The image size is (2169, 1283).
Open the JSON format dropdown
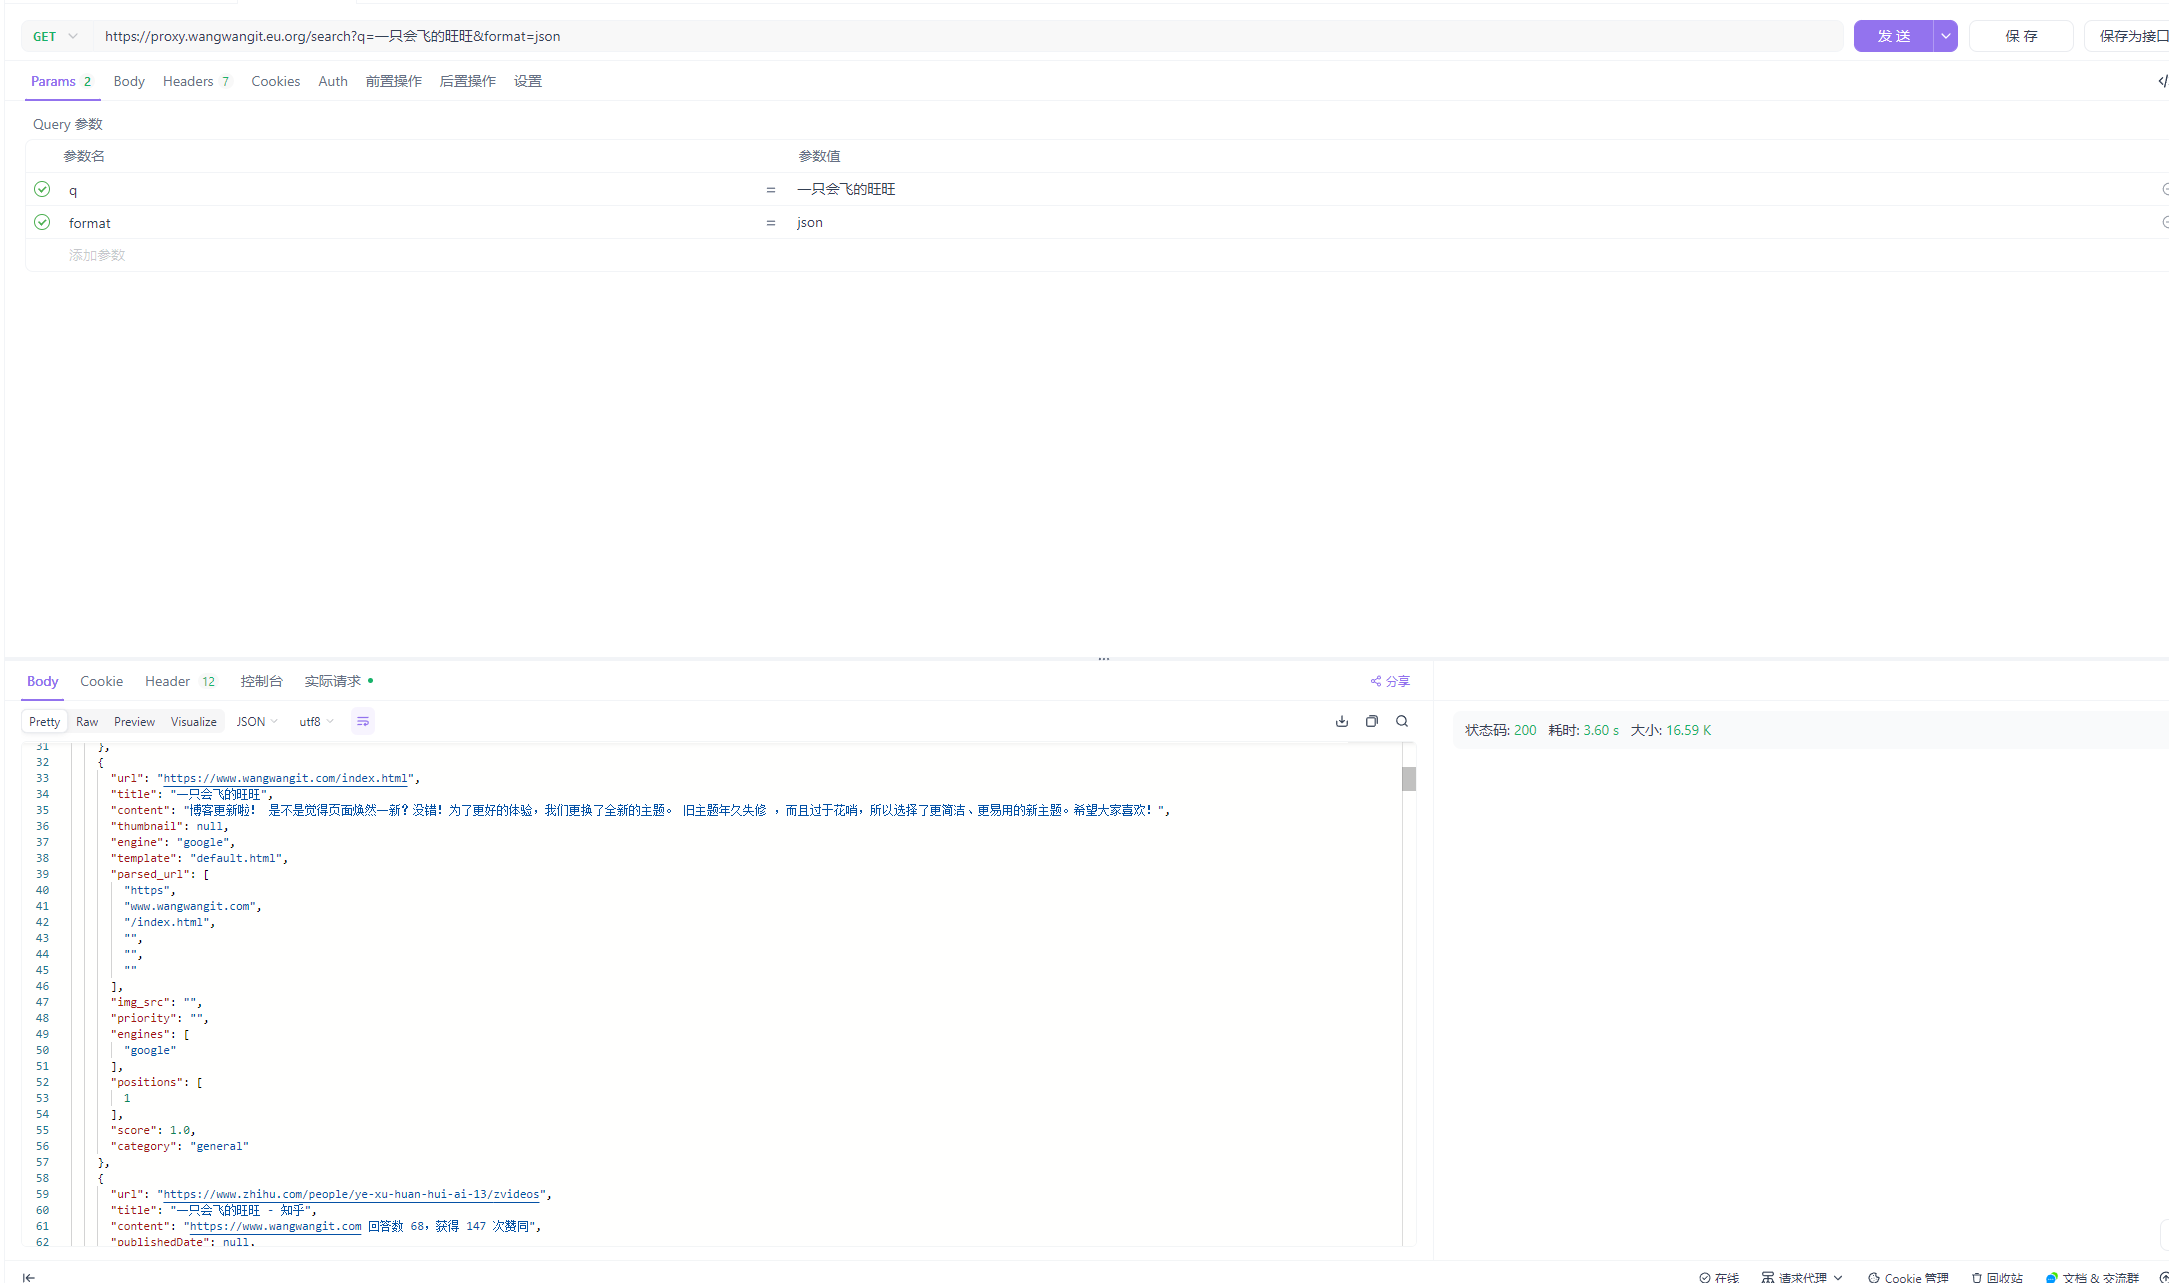(257, 721)
